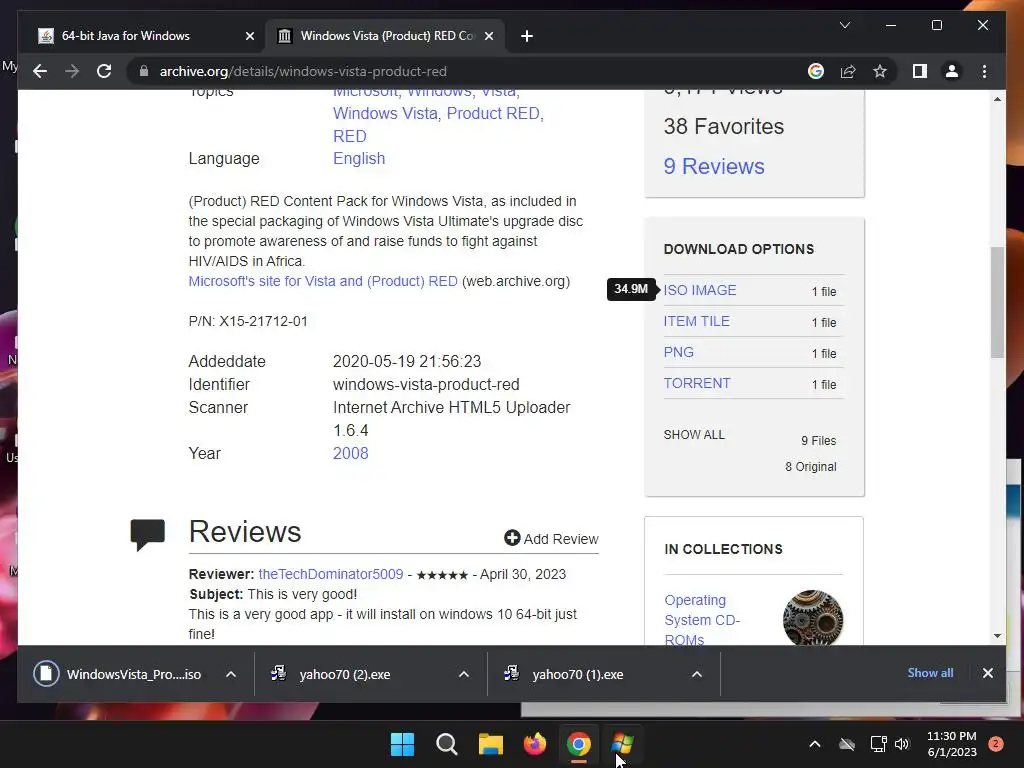Click the address bar URL

[x=303, y=71]
